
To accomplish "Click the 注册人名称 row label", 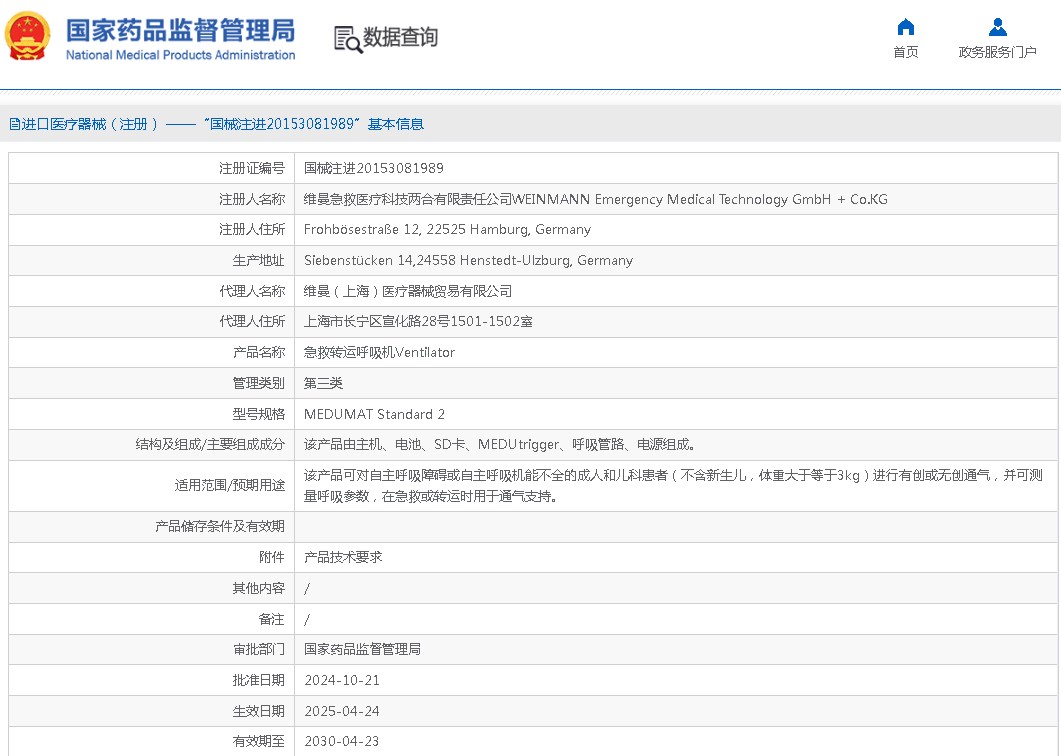I will point(252,199).
